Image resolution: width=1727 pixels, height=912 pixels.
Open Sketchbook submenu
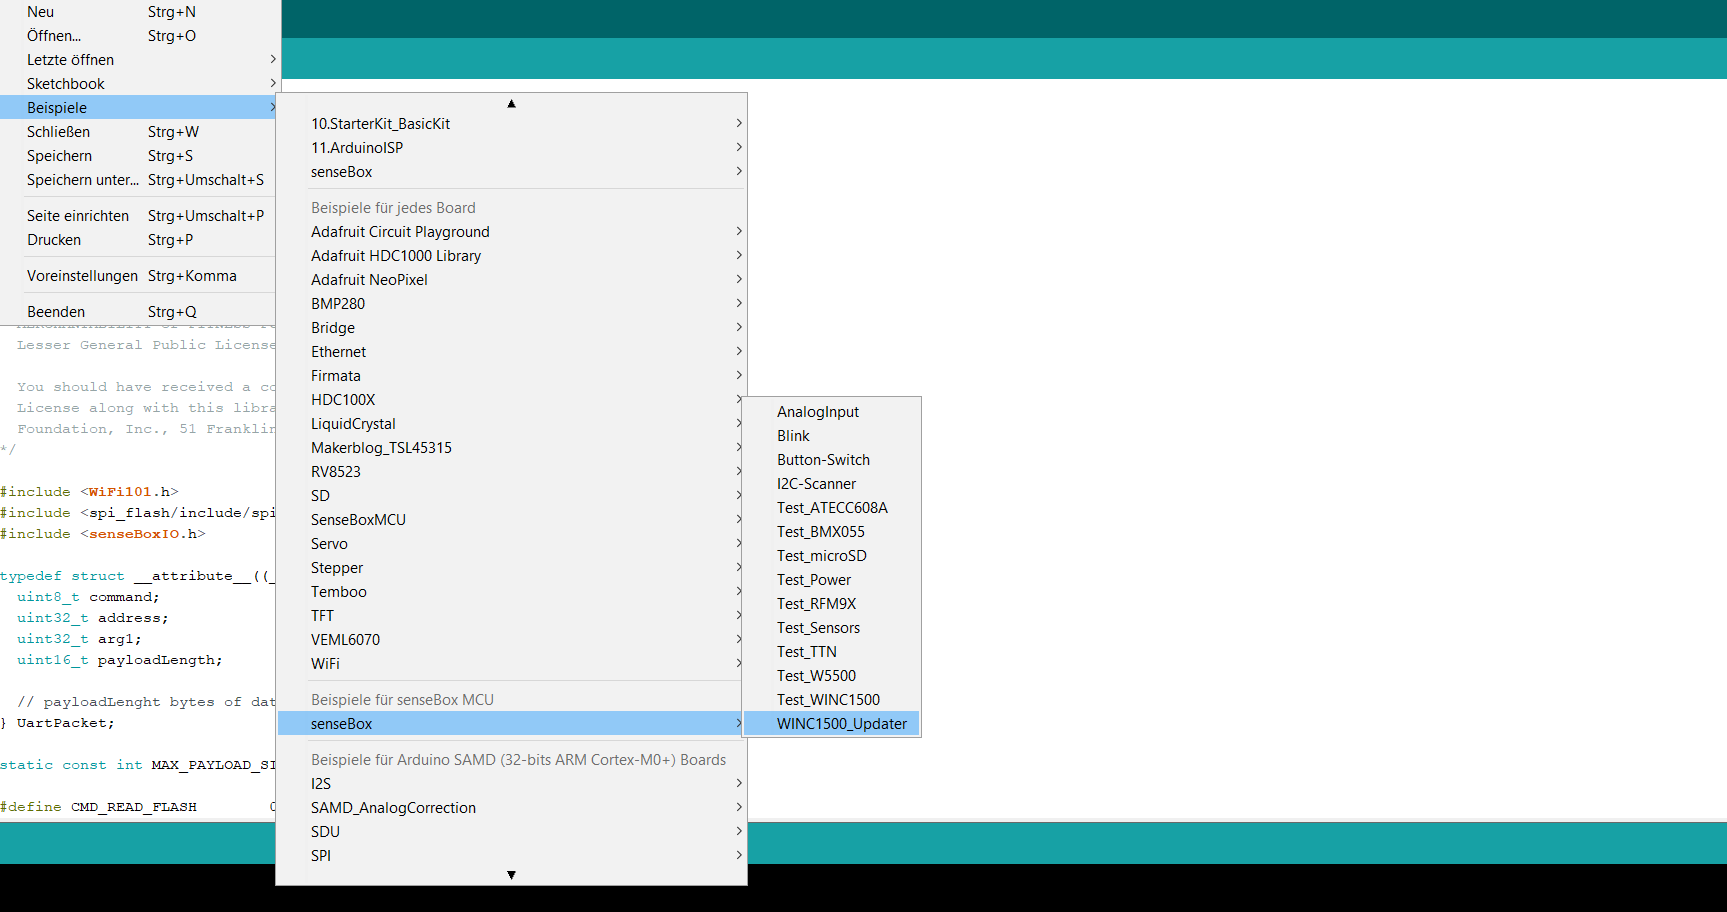(138, 84)
